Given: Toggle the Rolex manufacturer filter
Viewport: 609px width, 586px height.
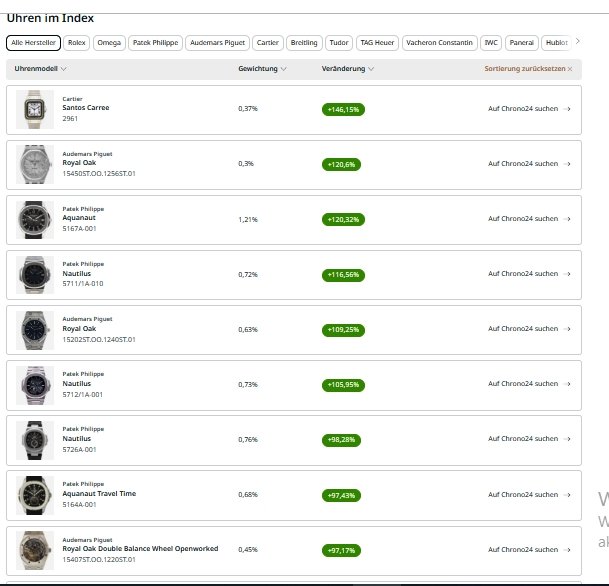Looking at the screenshot, I should pyautogui.click(x=77, y=43).
